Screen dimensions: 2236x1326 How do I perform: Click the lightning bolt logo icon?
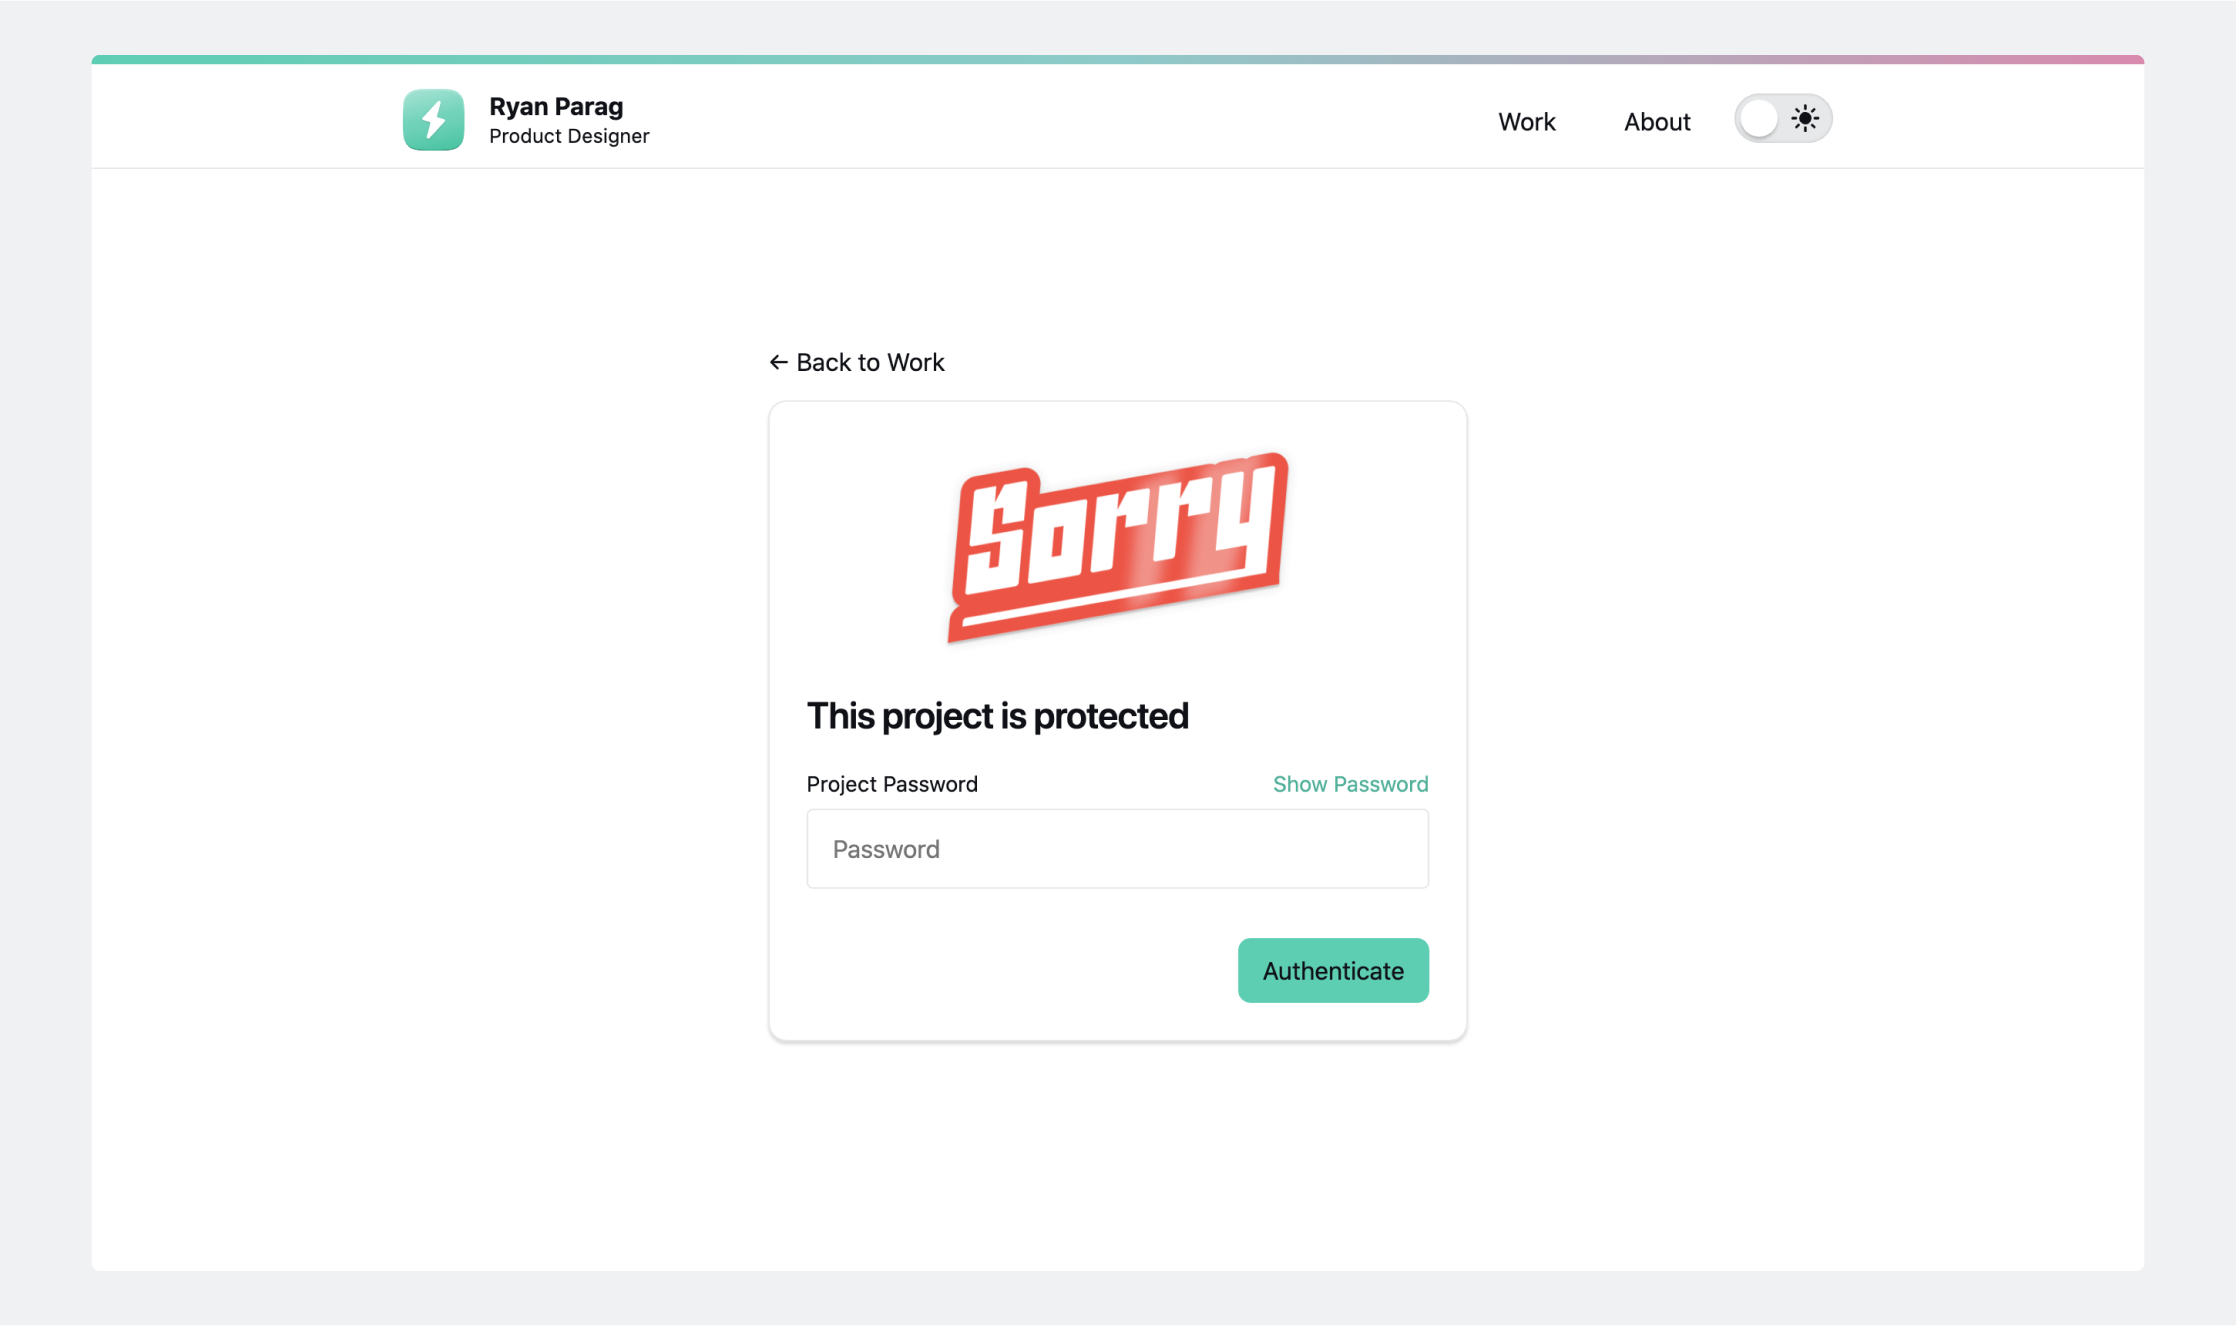pyautogui.click(x=433, y=119)
